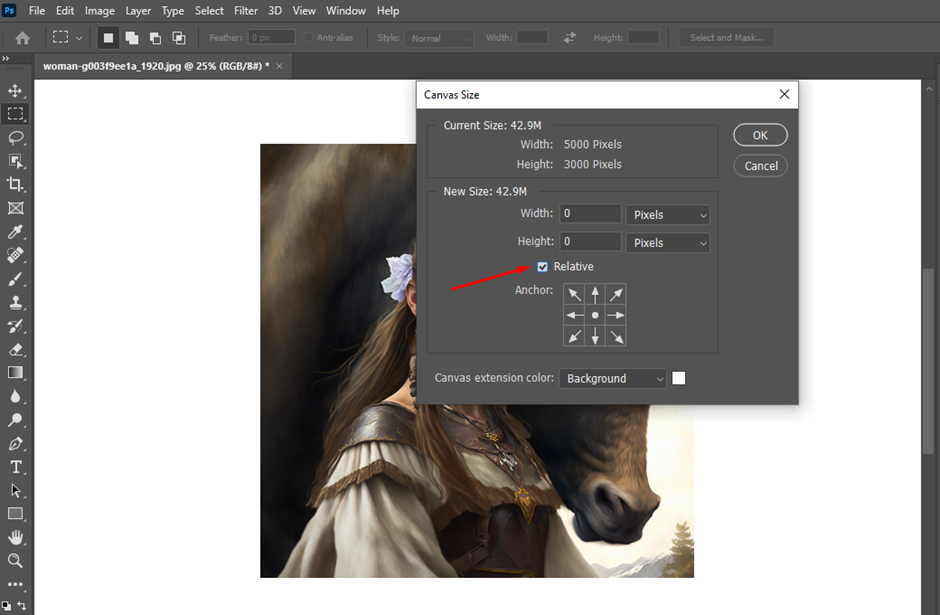Select the Brush tool
940x615 pixels.
coord(15,279)
